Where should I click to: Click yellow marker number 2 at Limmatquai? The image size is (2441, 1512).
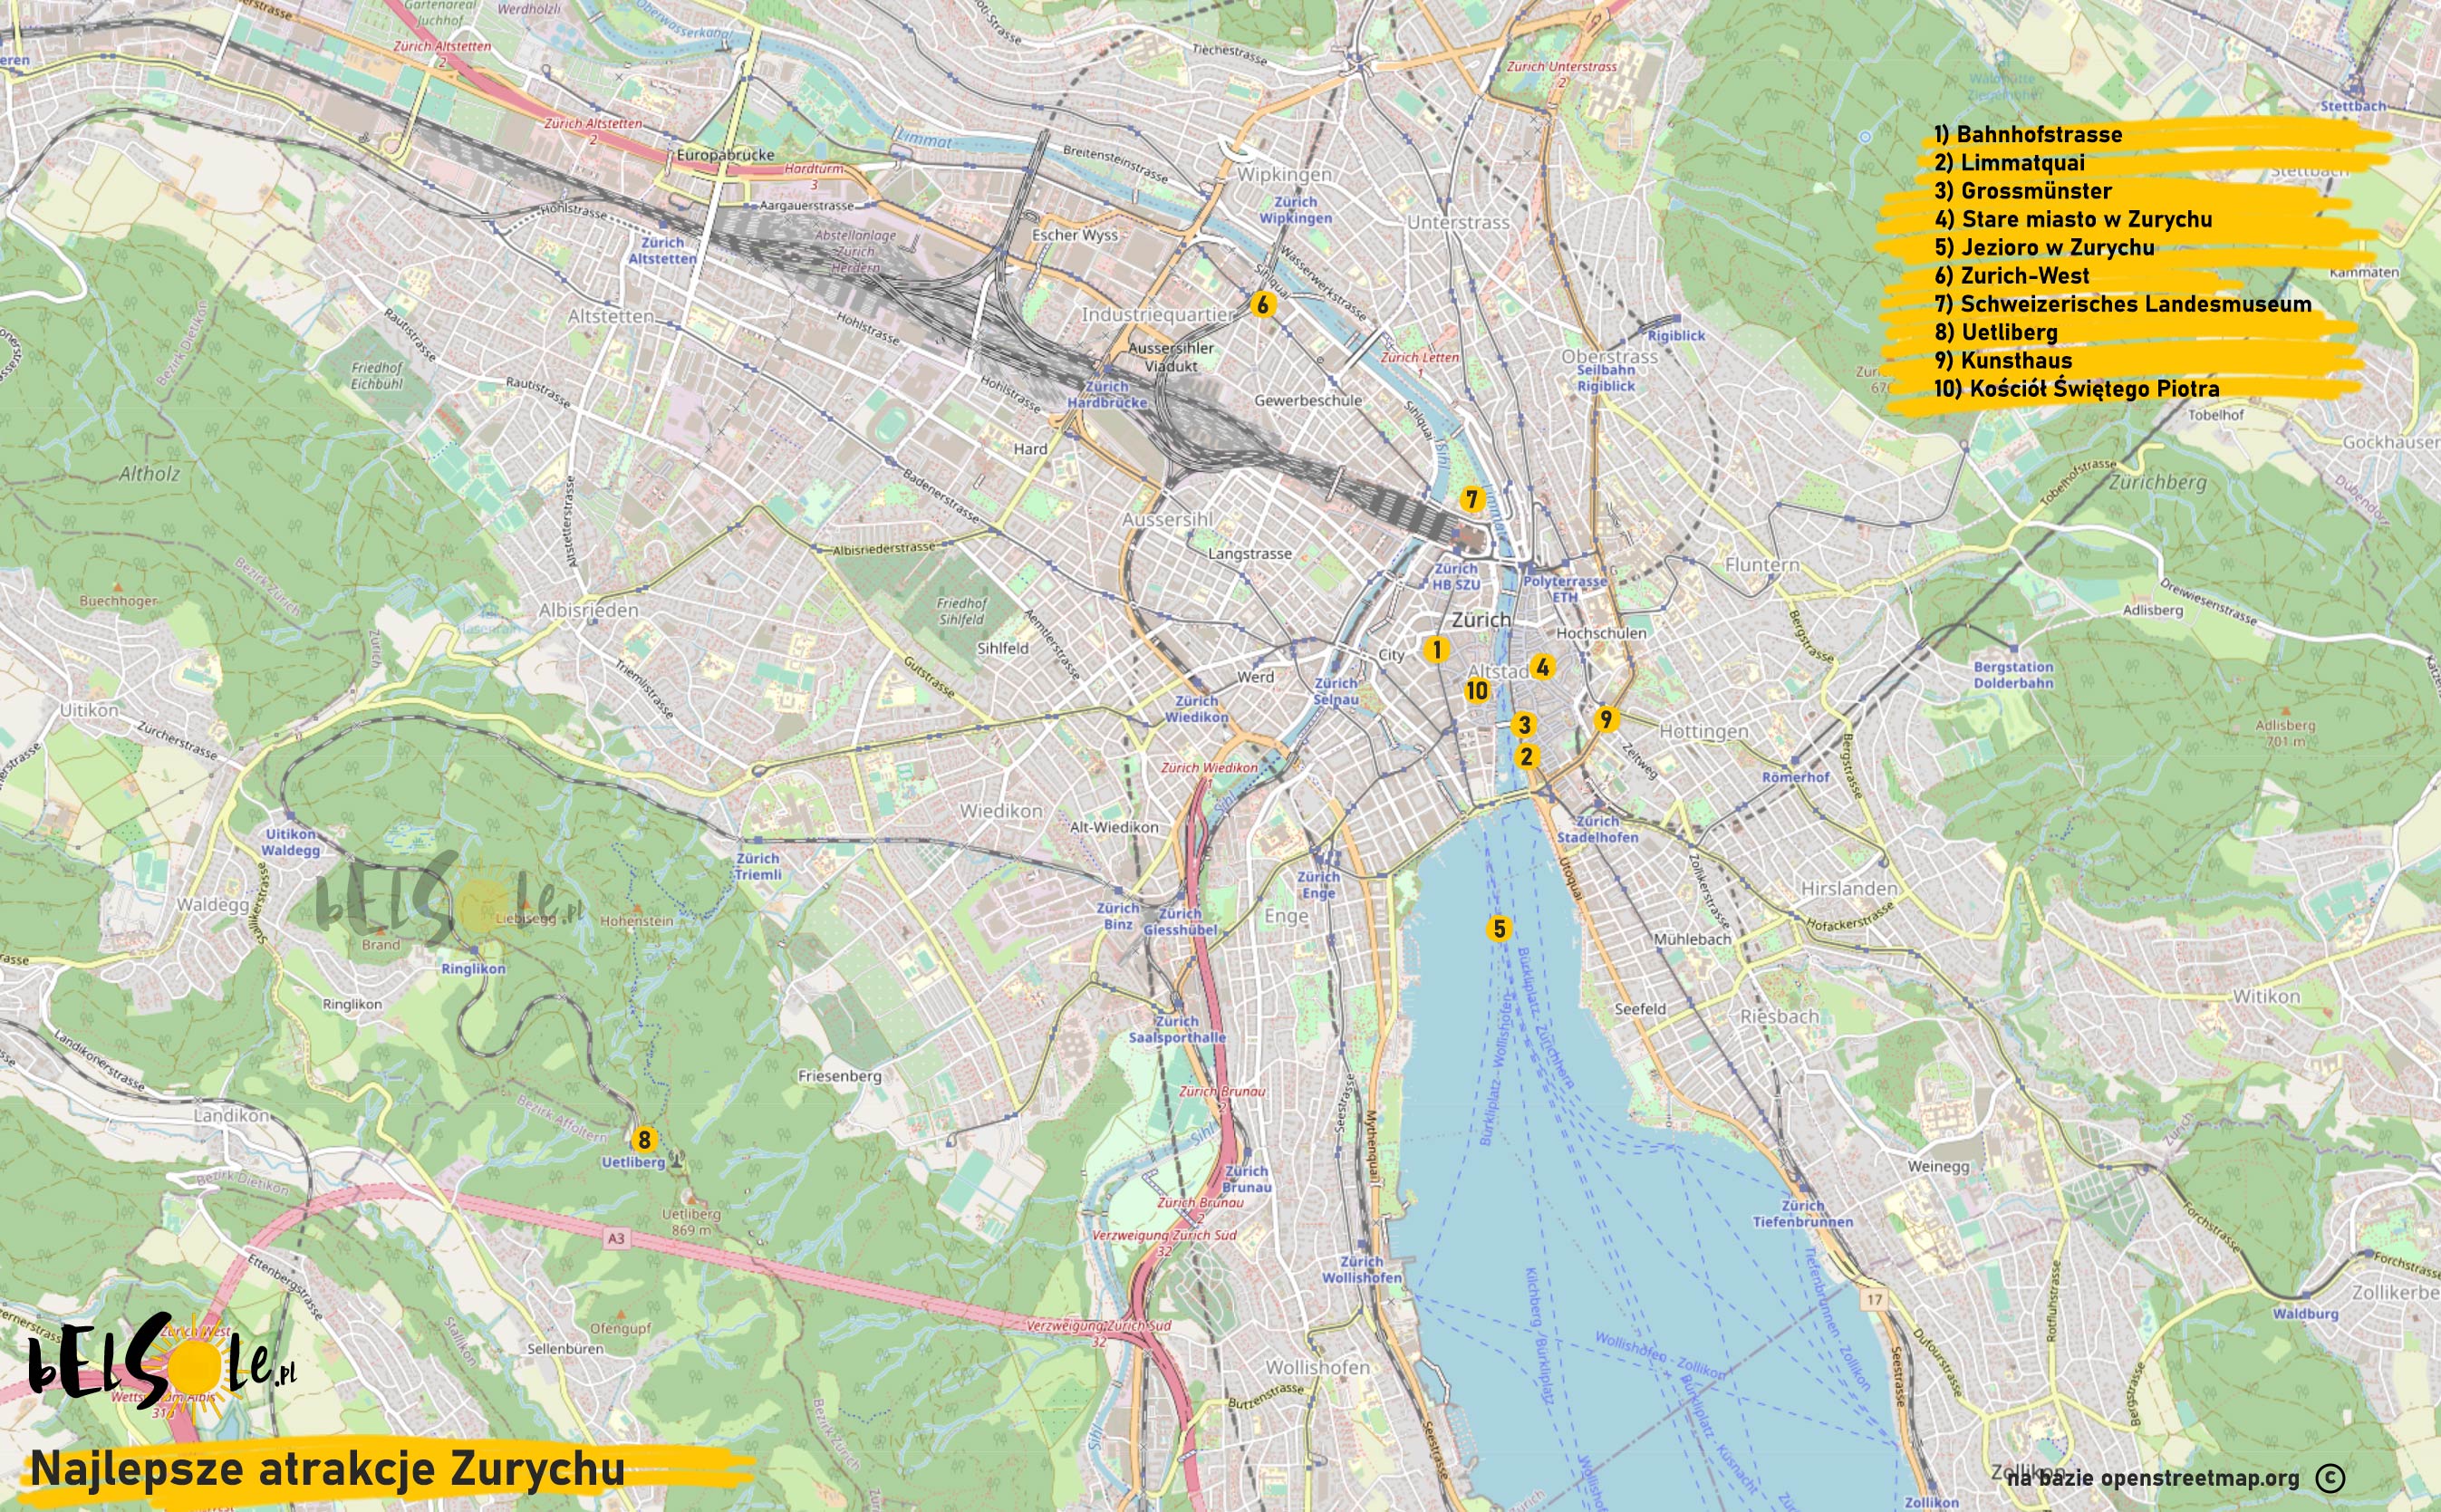[1526, 756]
